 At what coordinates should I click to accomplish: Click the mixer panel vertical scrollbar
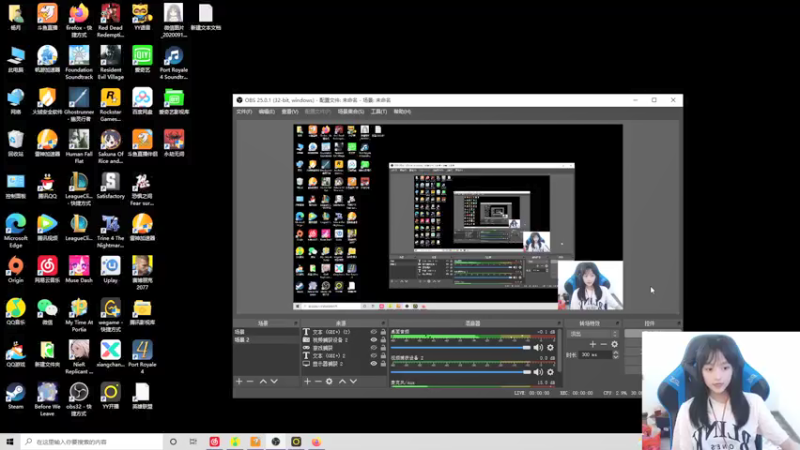click(x=560, y=350)
